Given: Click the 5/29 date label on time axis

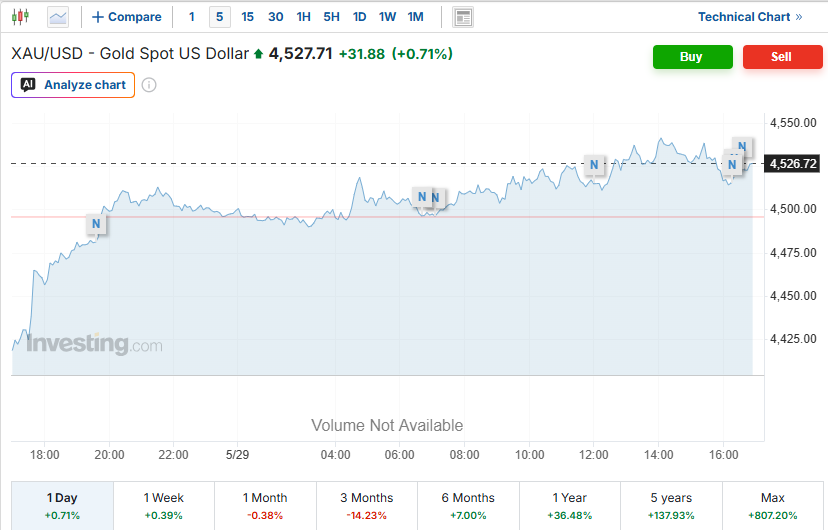Looking at the screenshot, I should [x=237, y=455].
